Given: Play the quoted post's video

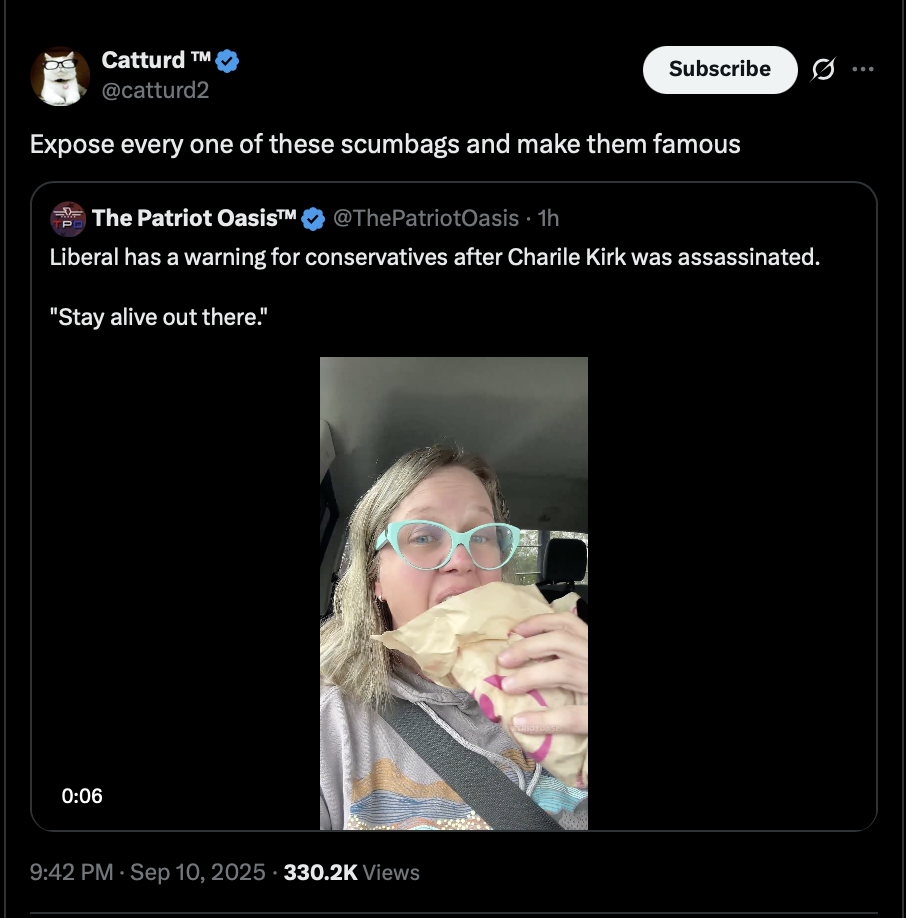Looking at the screenshot, I should (x=454, y=593).
